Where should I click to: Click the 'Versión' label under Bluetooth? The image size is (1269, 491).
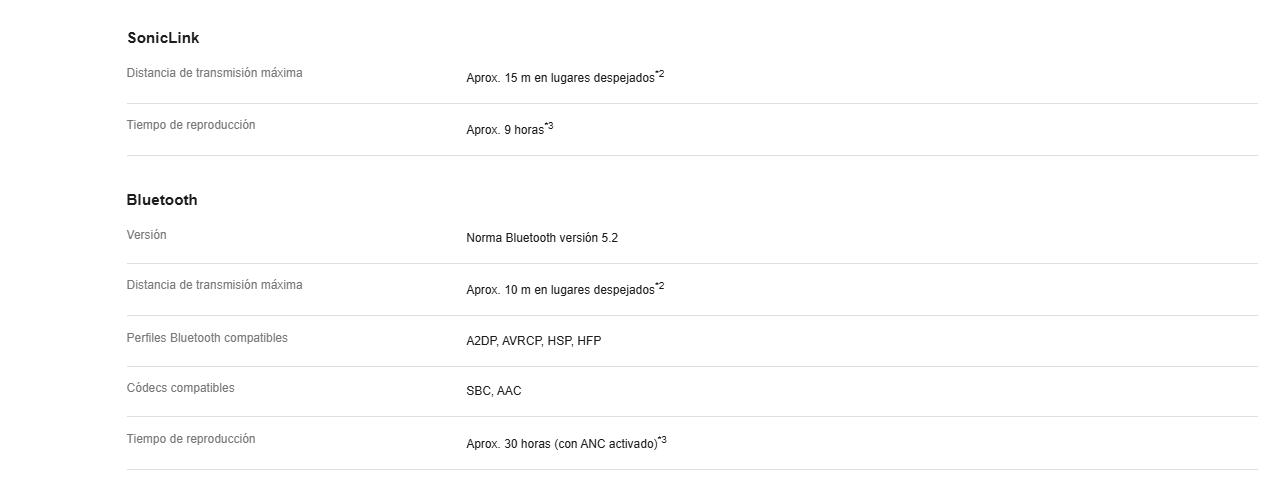click(x=147, y=235)
